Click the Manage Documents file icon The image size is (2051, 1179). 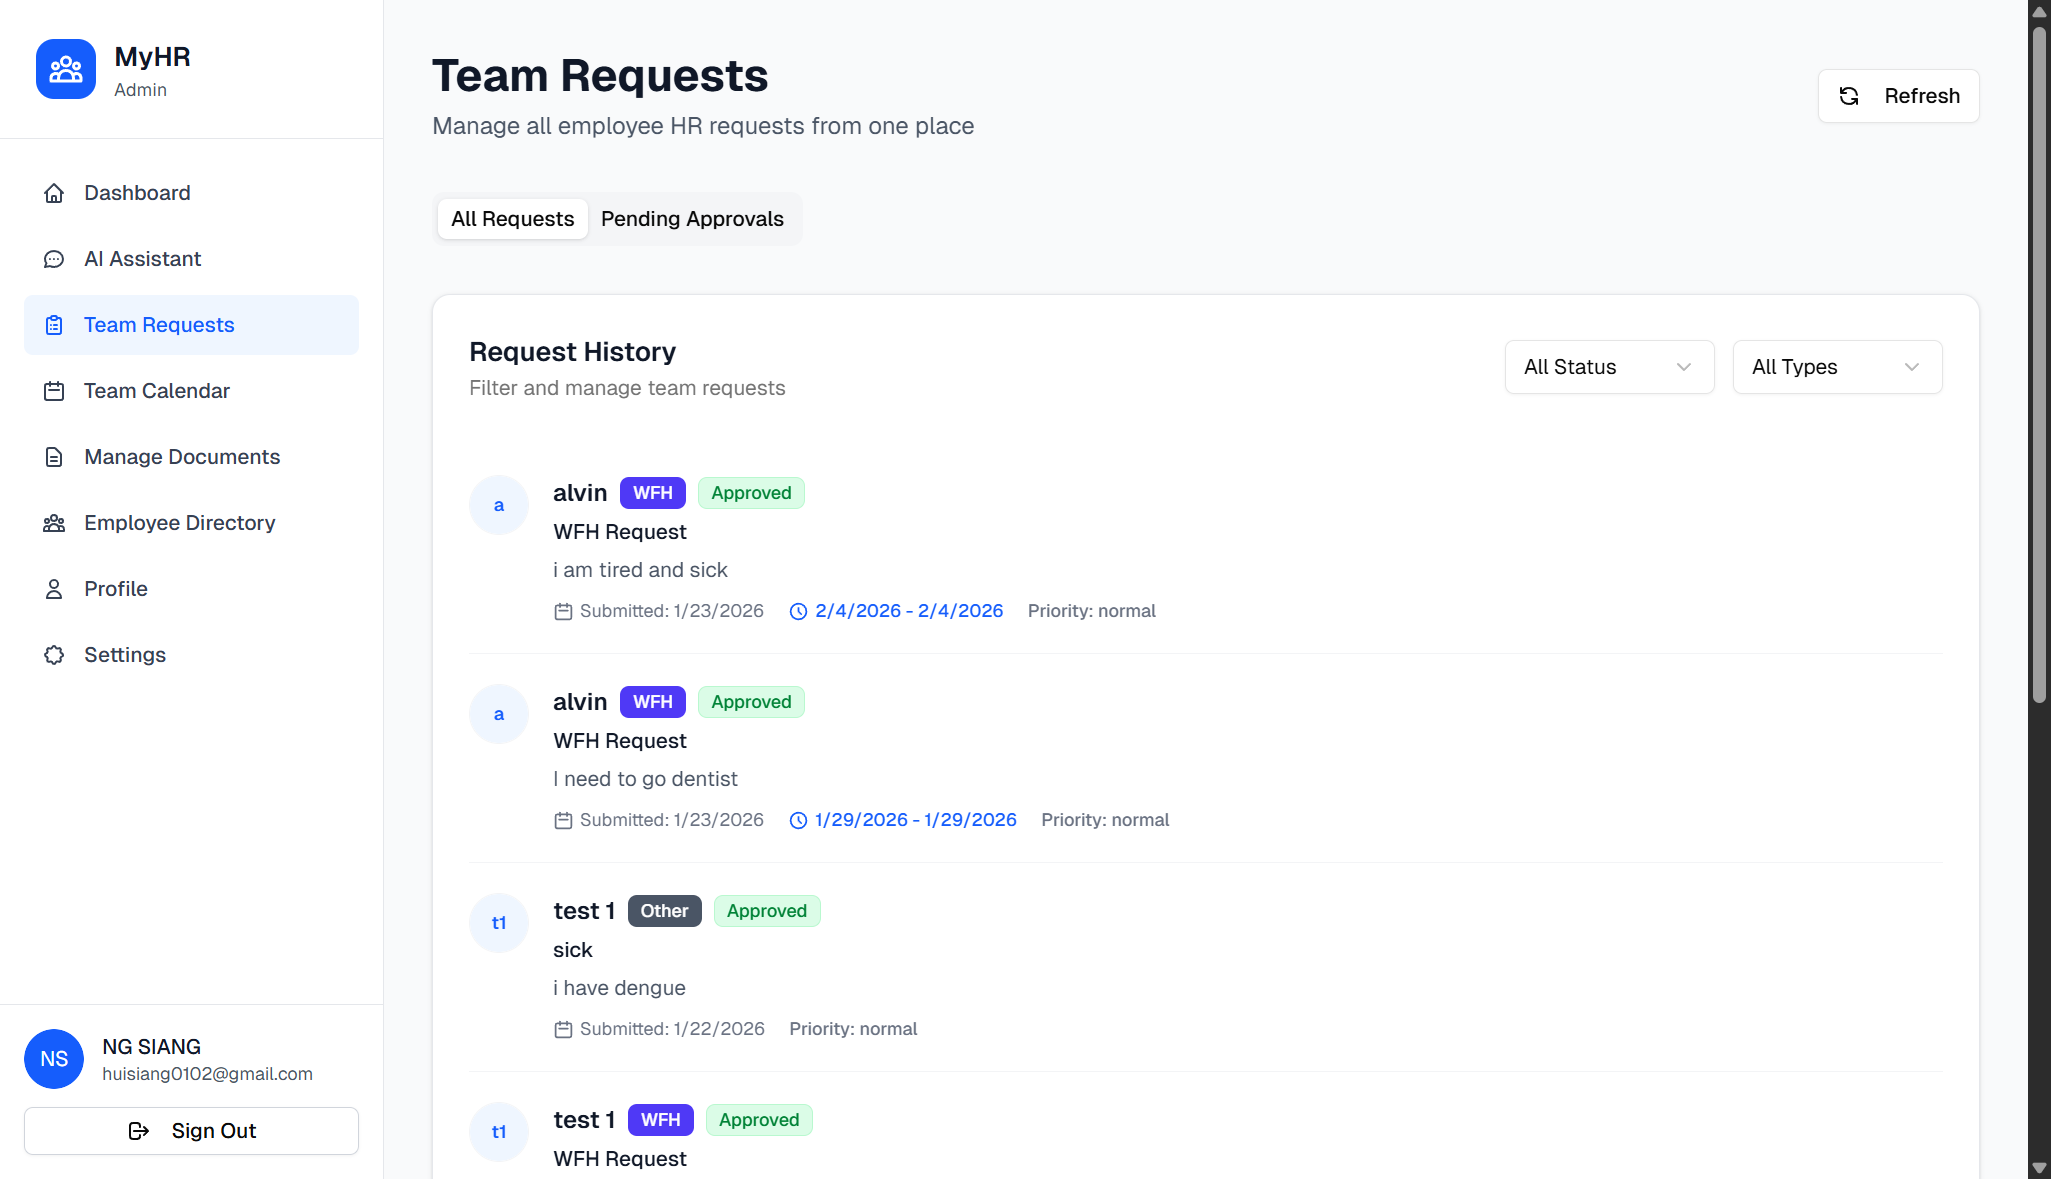click(54, 457)
